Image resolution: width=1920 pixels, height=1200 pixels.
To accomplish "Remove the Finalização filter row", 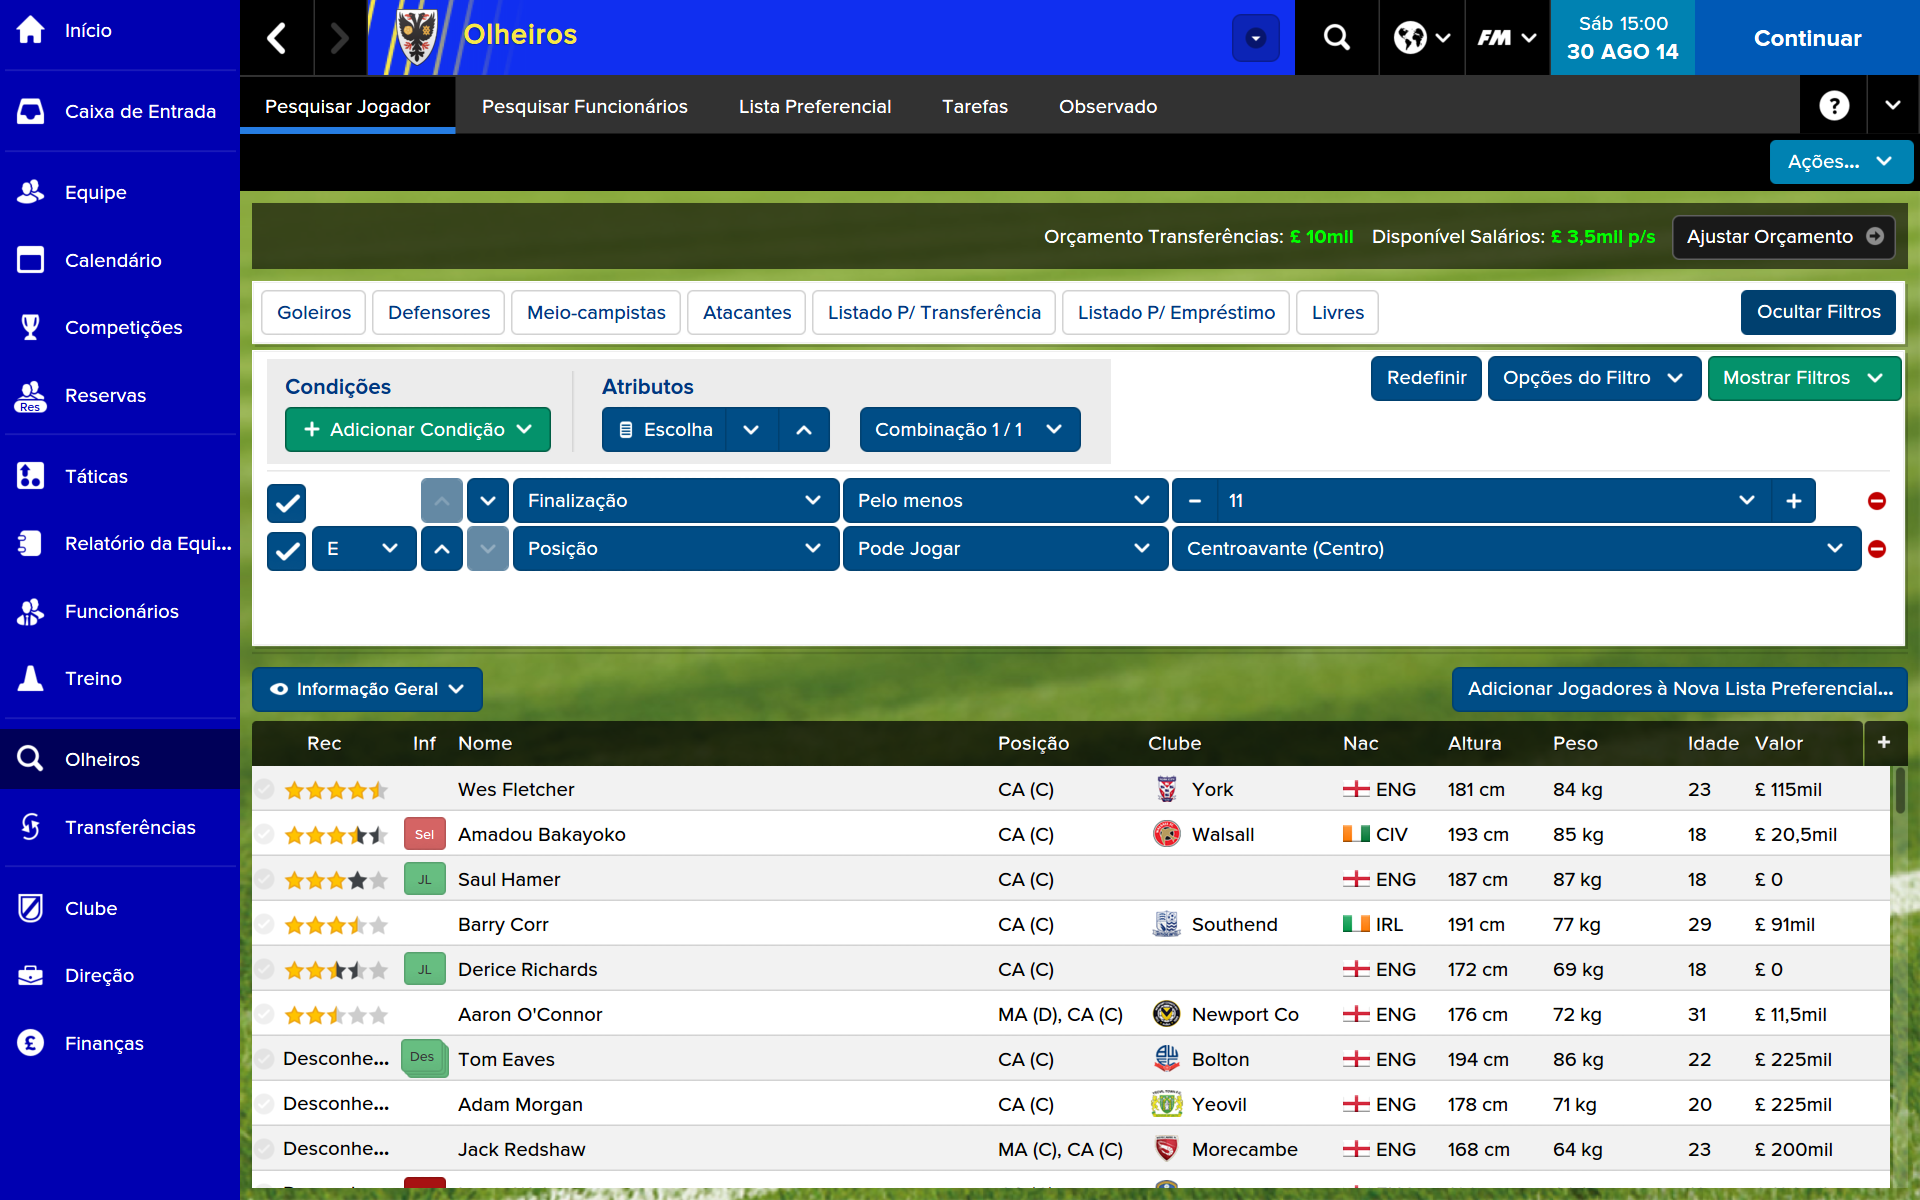I will 1877,501.
